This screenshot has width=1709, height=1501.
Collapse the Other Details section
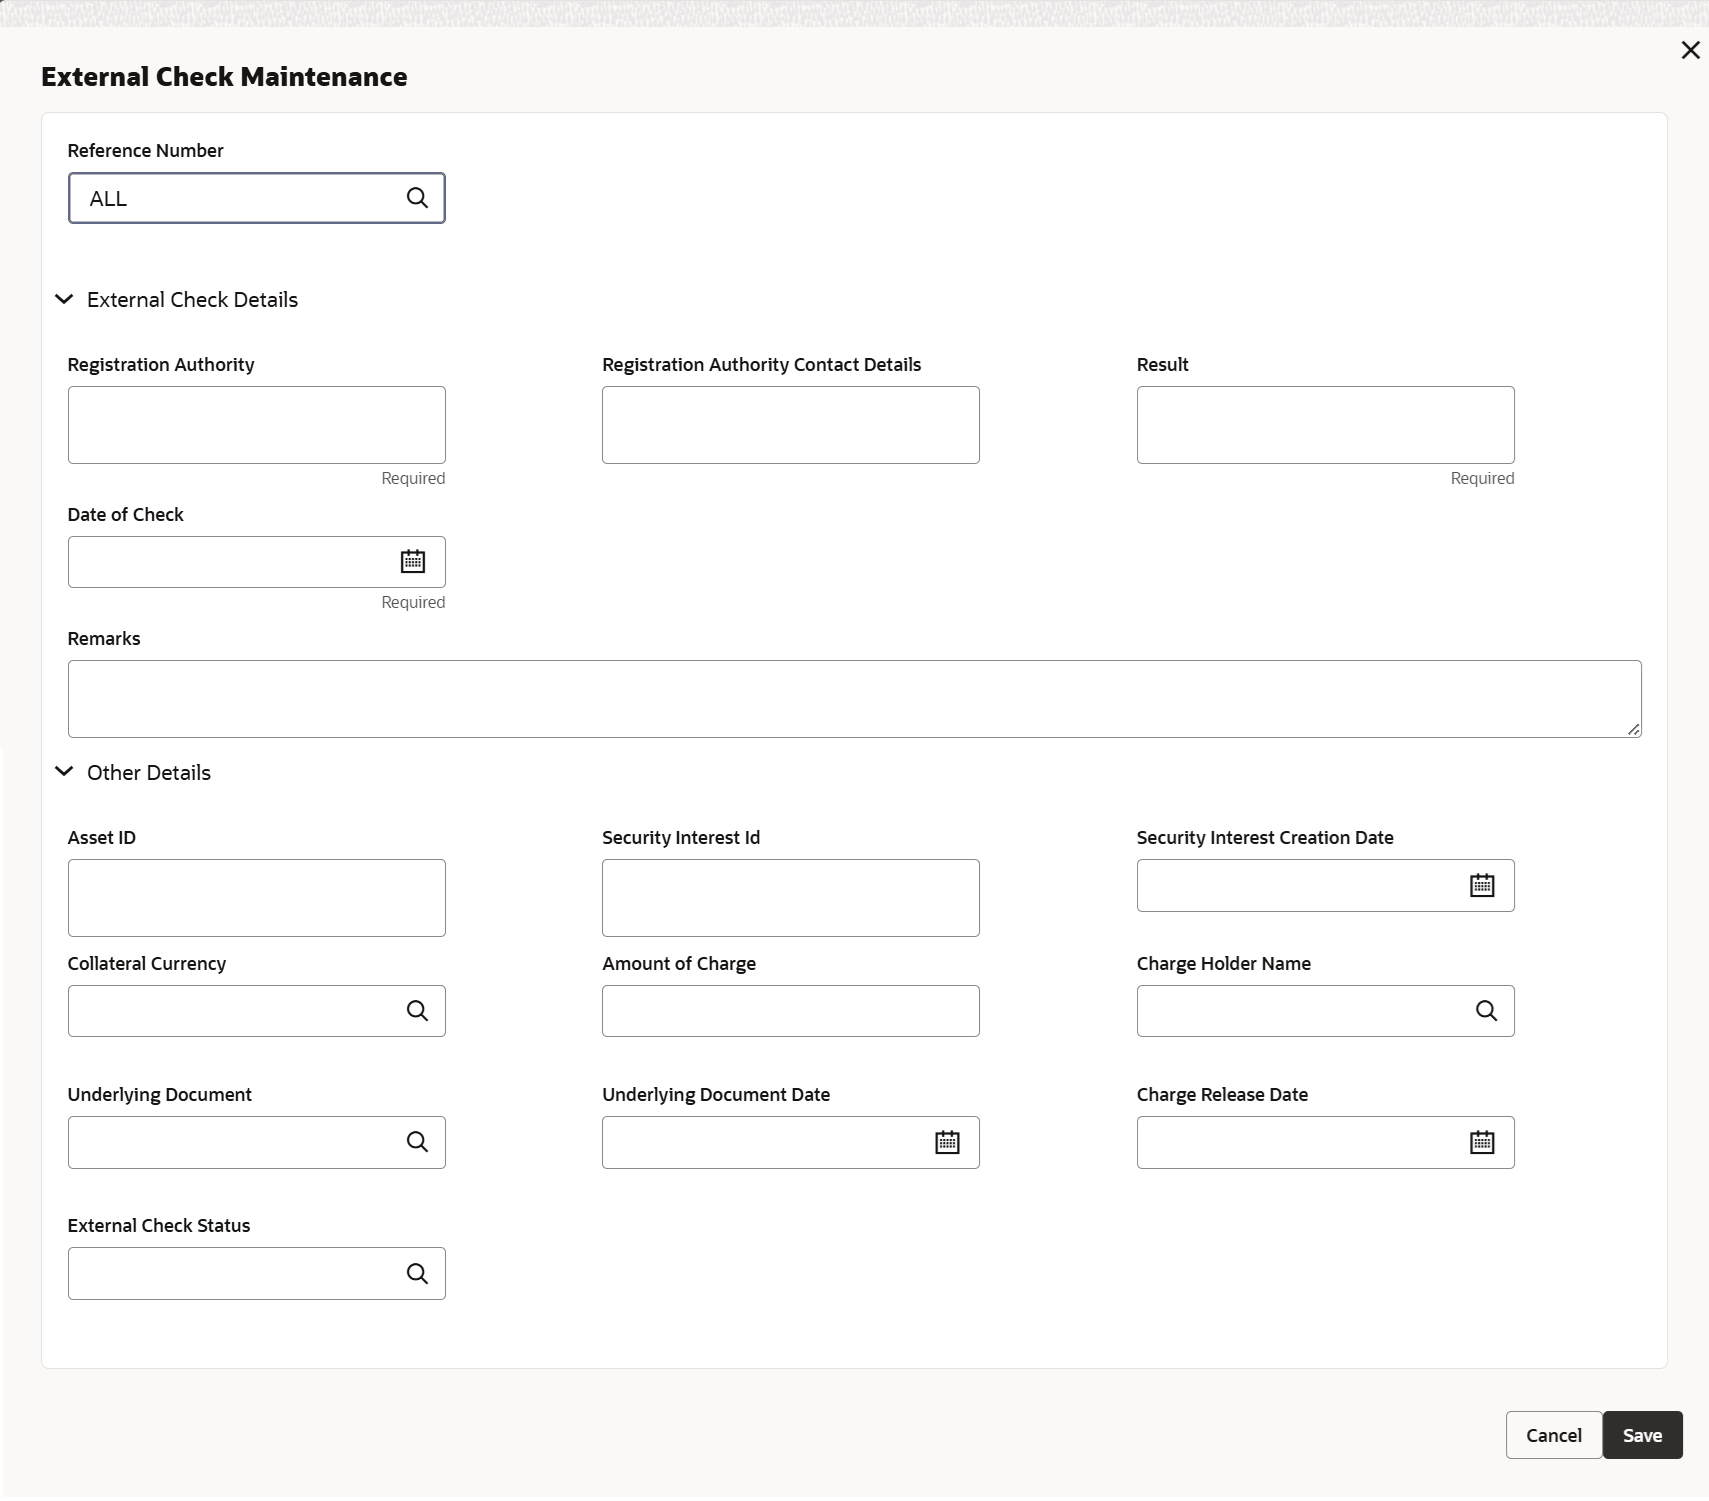pos(64,772)
